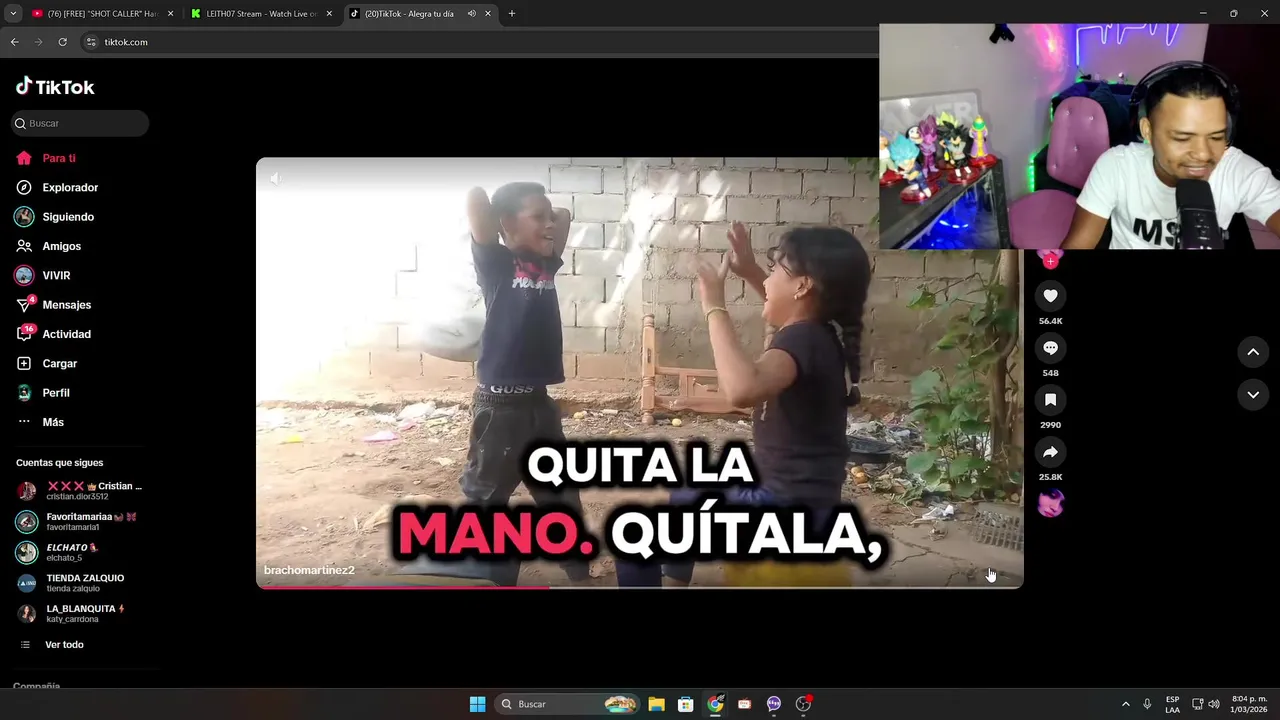Viewport: 1280px width, 720px height.
Task: Open ELCHATO followed account
Action: click(60, 552)
